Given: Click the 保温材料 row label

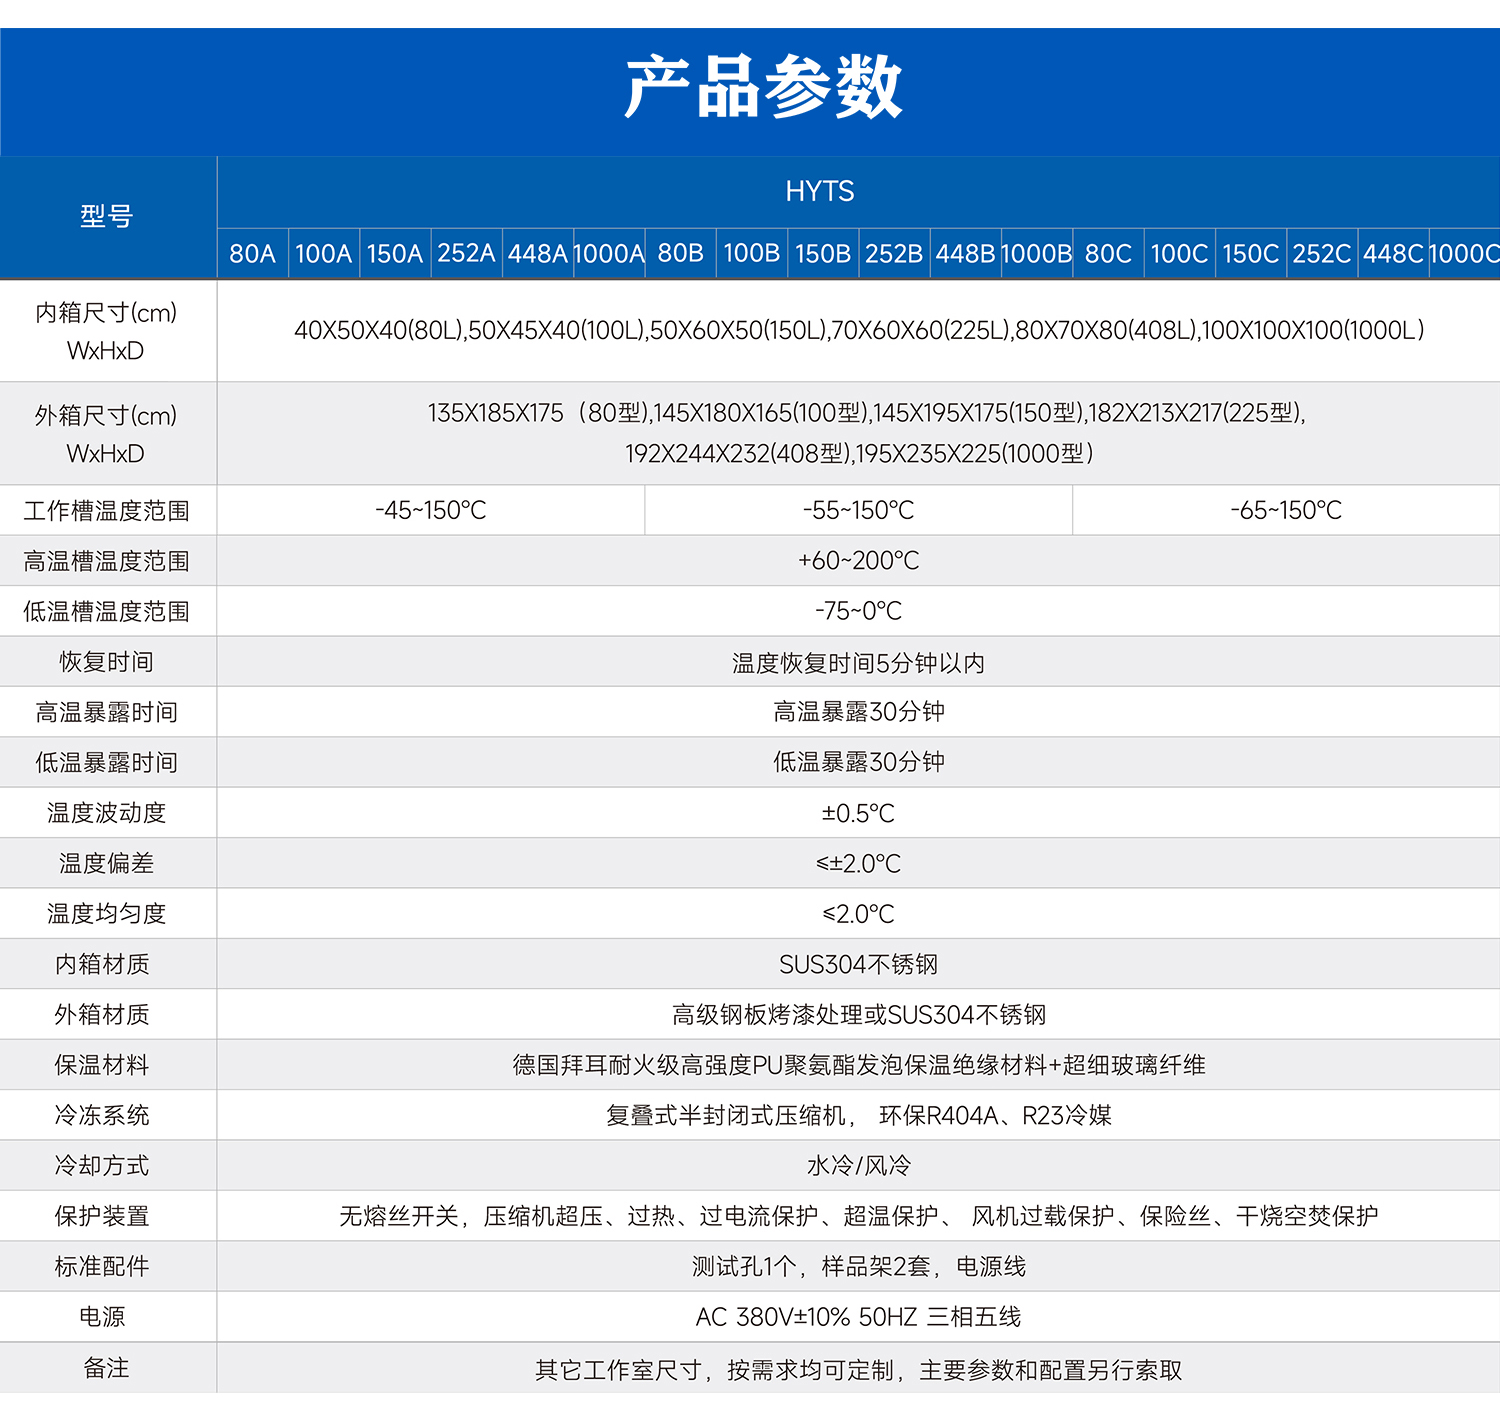Looking at the screenshot, I should (102, 1065).
